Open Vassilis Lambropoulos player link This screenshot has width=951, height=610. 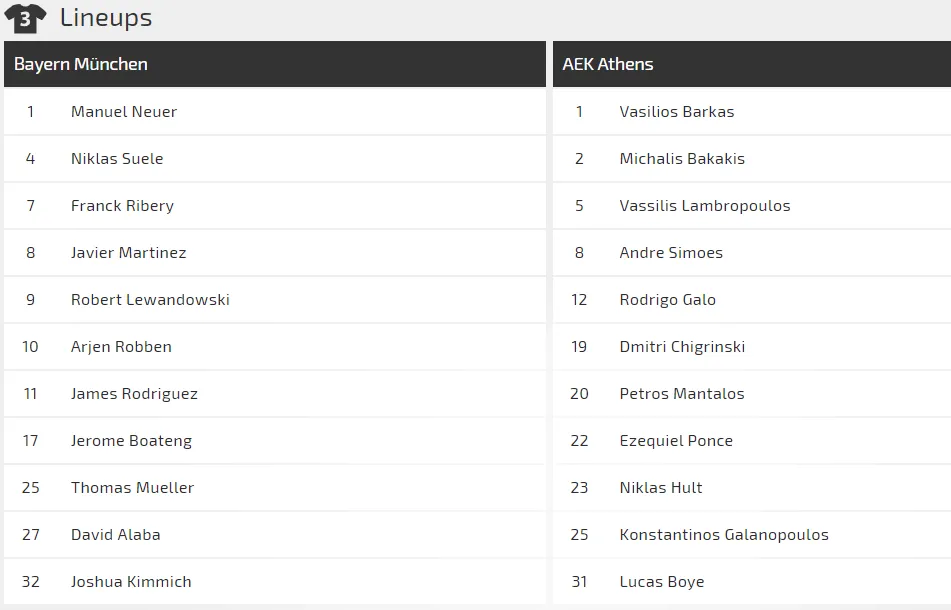(705, 206)
